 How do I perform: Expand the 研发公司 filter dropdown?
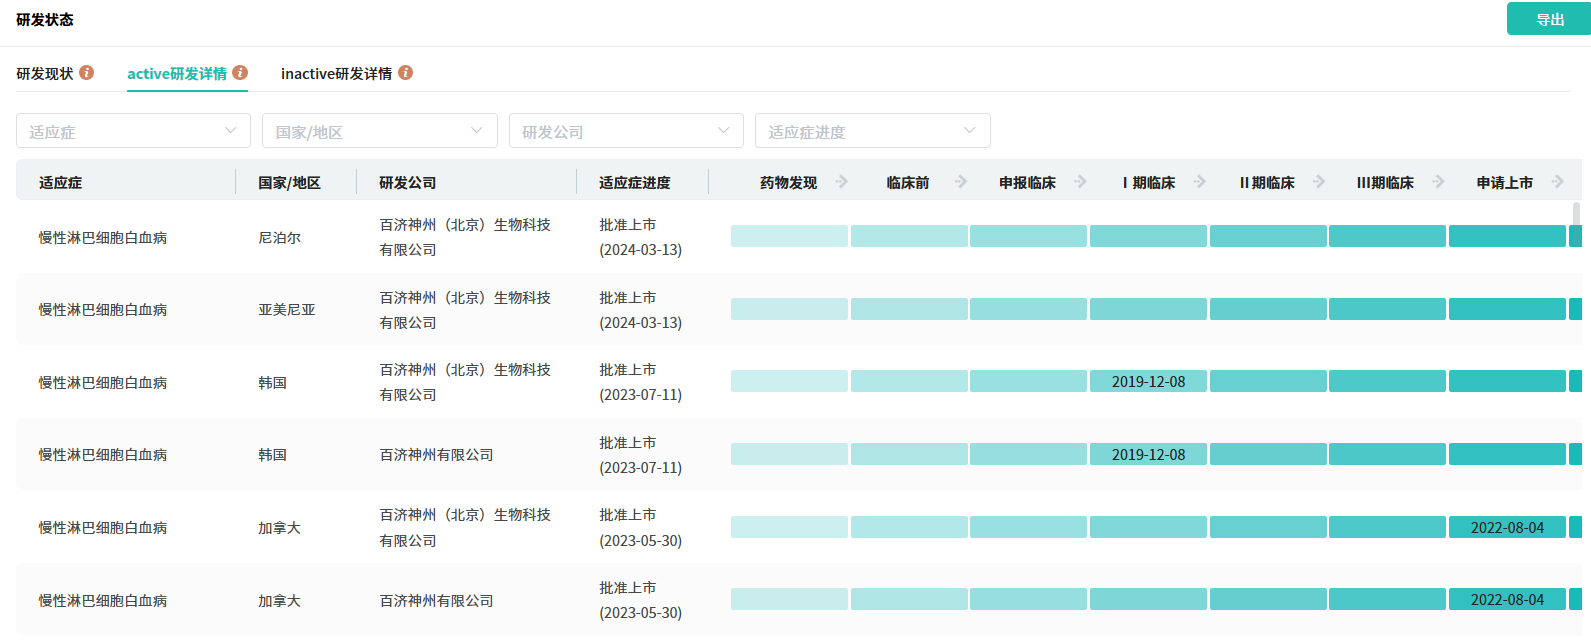coord(626,131)
